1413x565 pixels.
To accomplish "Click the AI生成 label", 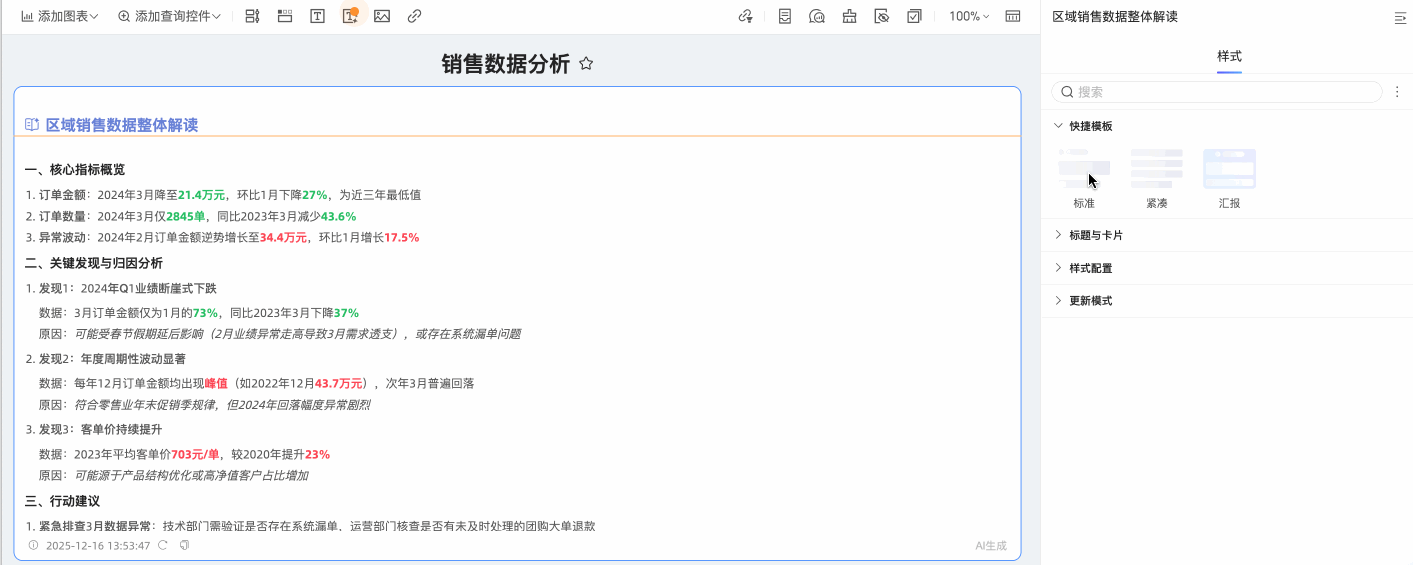I will pos(991,546).
